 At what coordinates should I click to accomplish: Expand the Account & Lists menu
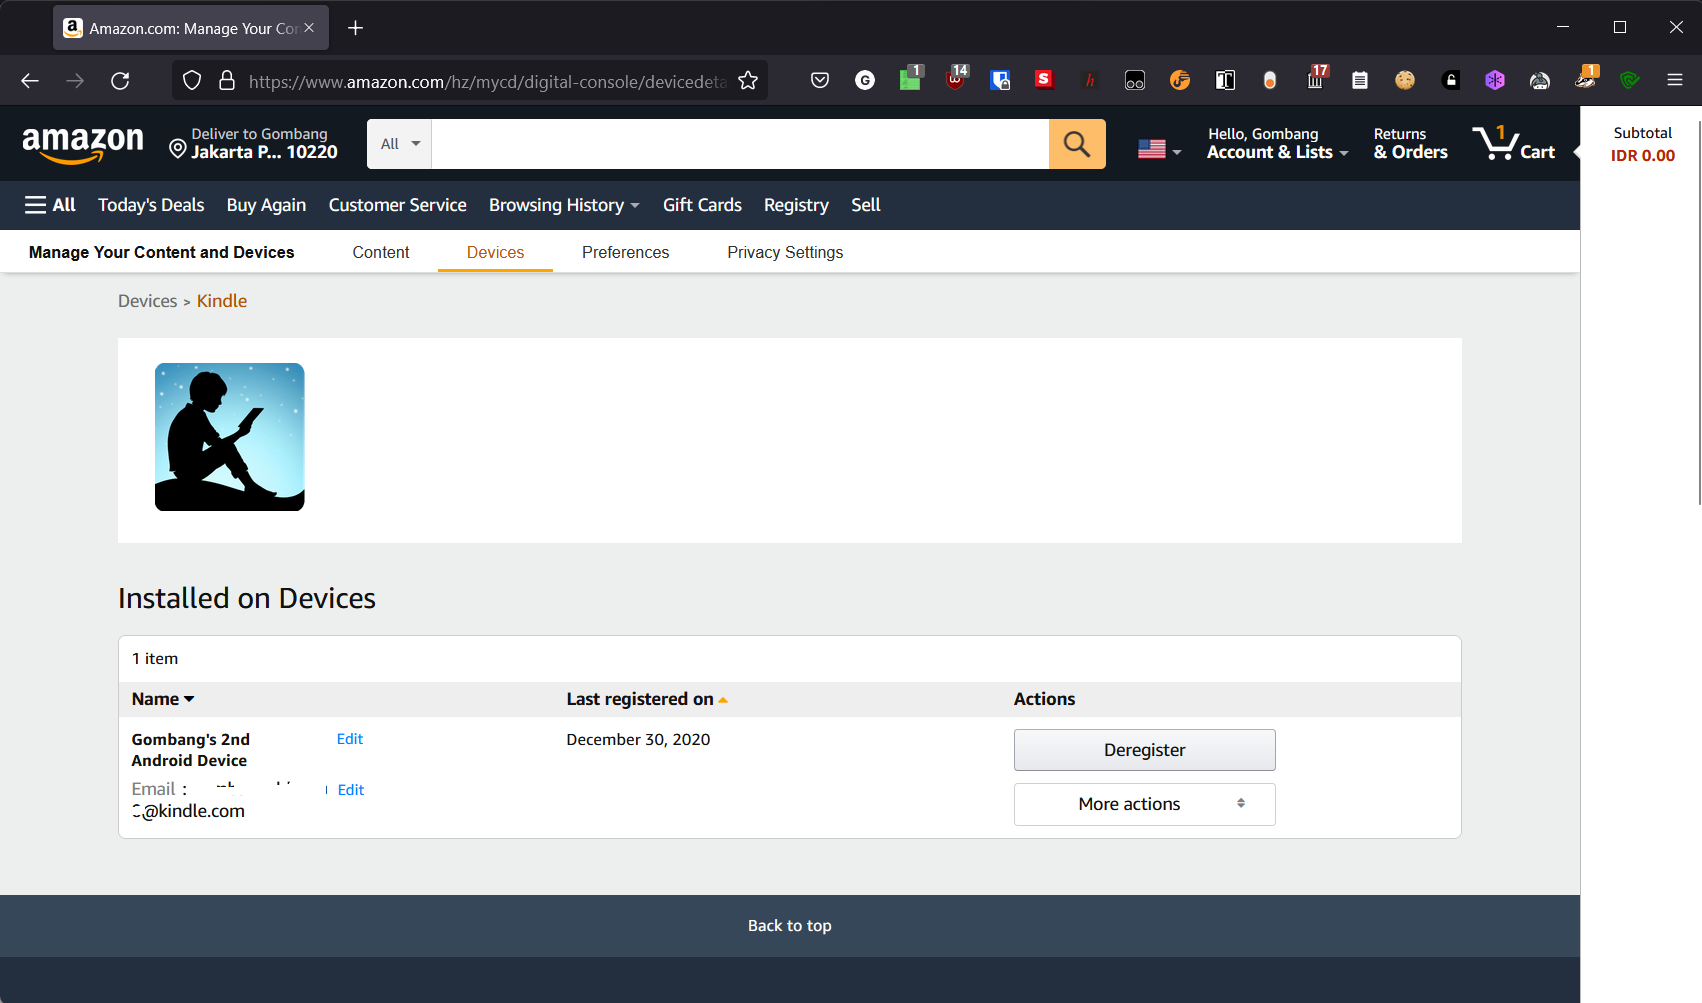[x=1277, y=144]
